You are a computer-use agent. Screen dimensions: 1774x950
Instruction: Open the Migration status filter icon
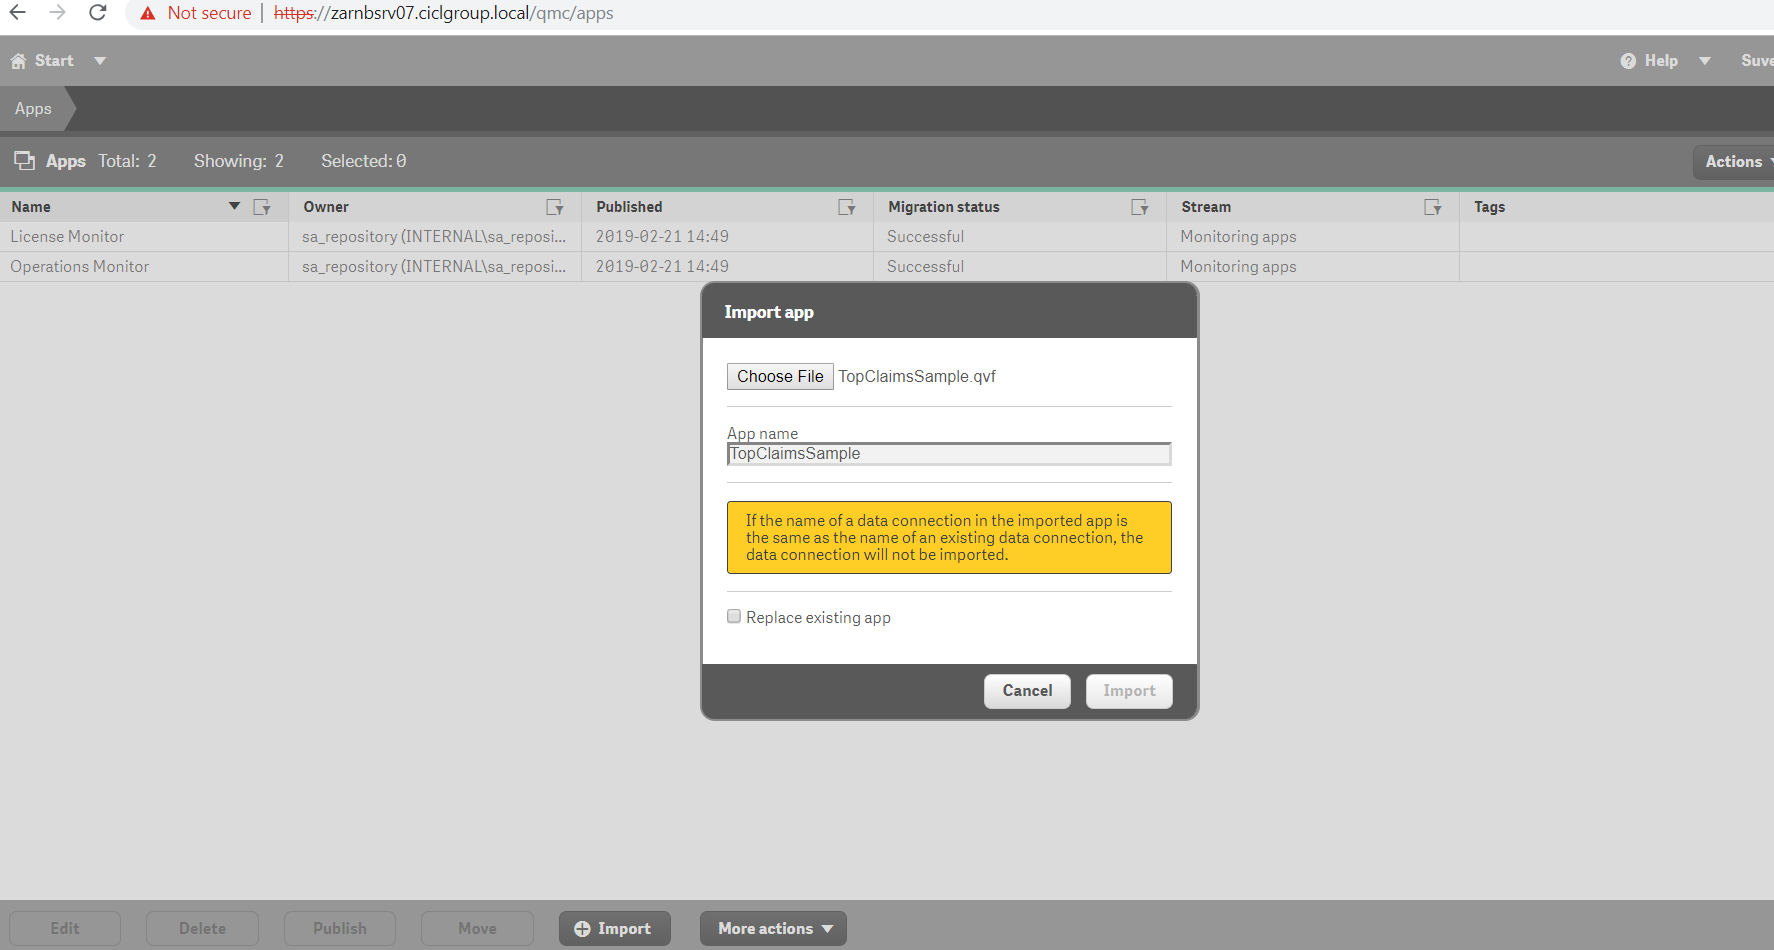(1140, 207)
